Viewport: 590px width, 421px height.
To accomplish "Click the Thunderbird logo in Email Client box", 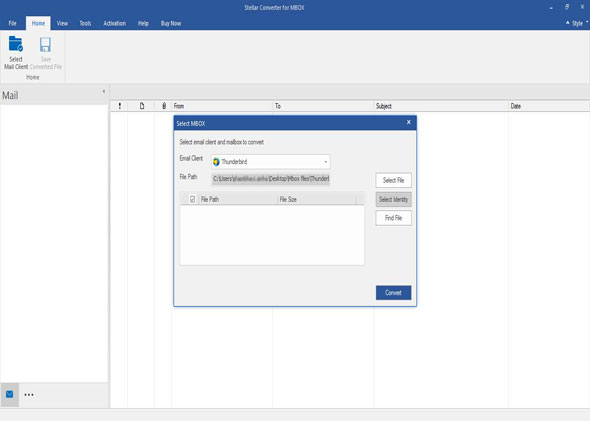I will pos(216,162).
